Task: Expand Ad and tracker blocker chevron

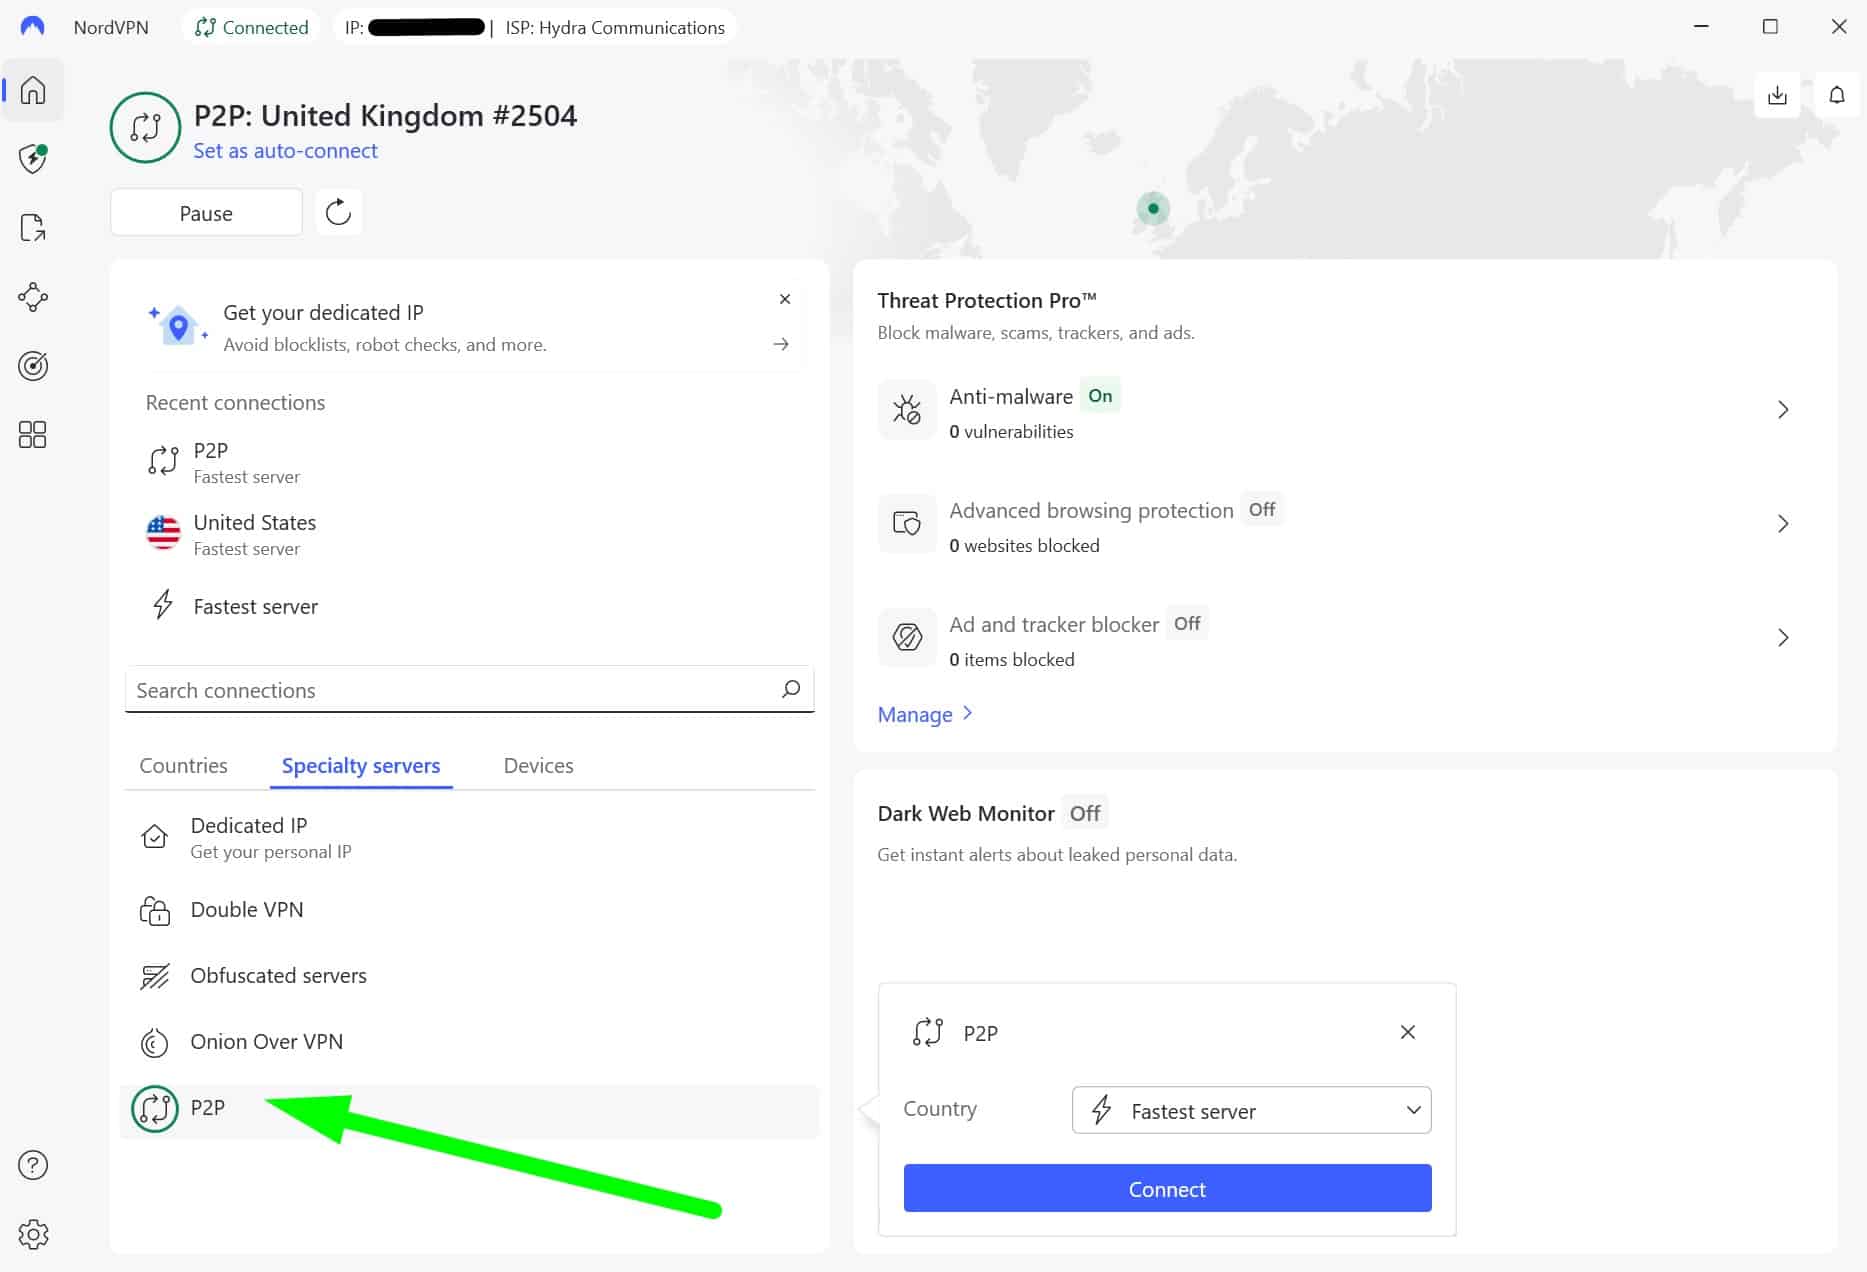Action: click(x=1783, y=637)
